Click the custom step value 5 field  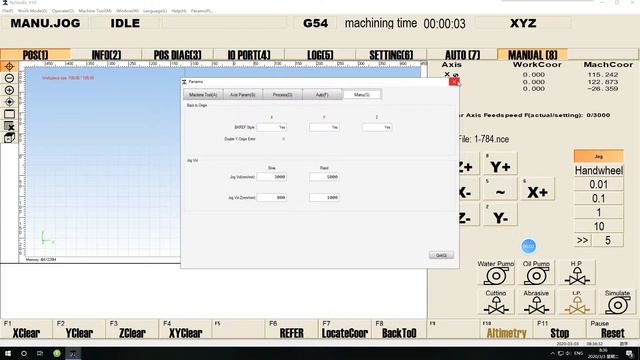point(608,240)
